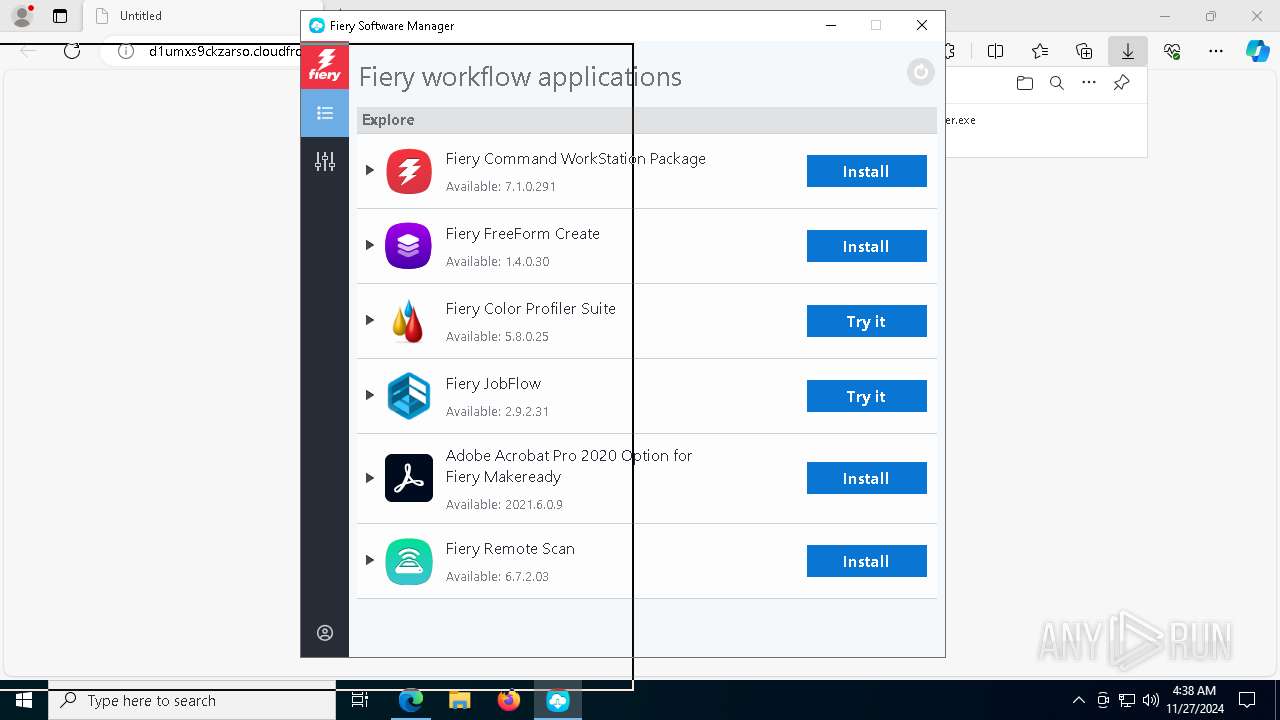1280x720 pixels.
Task: Click the Fiery logo in the sidebar
Action: click(x=325, y=65)
